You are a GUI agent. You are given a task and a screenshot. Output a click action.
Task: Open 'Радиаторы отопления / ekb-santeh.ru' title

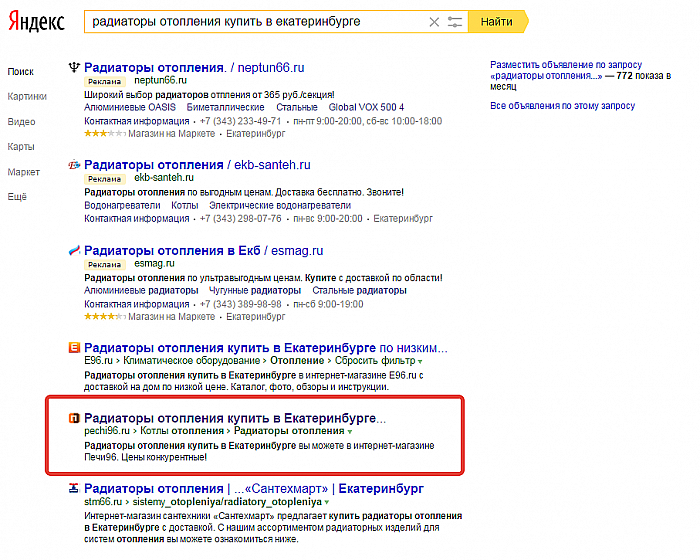[x=197, y=165]
